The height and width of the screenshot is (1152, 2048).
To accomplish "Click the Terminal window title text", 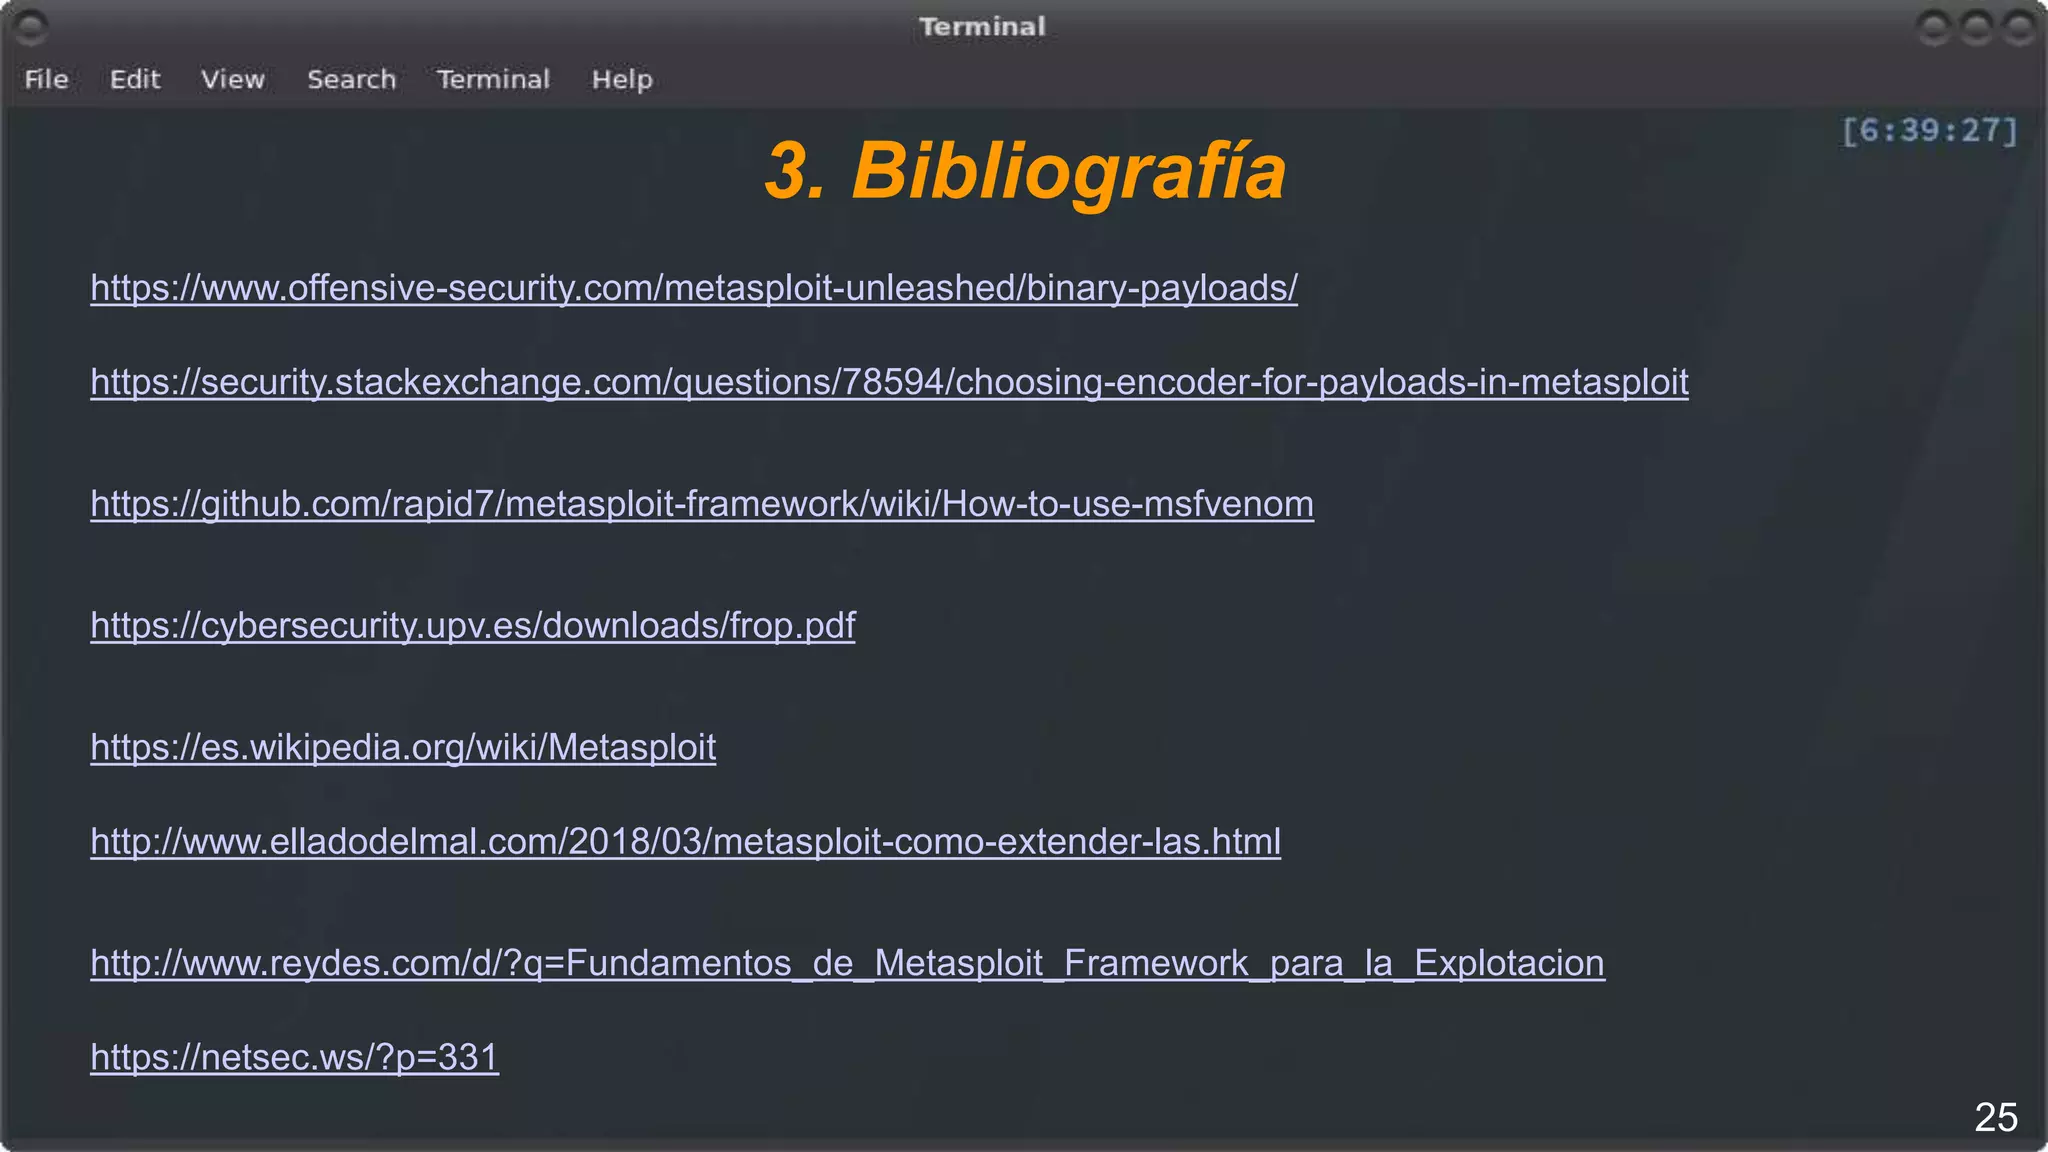I will click(x=982, y=27).
